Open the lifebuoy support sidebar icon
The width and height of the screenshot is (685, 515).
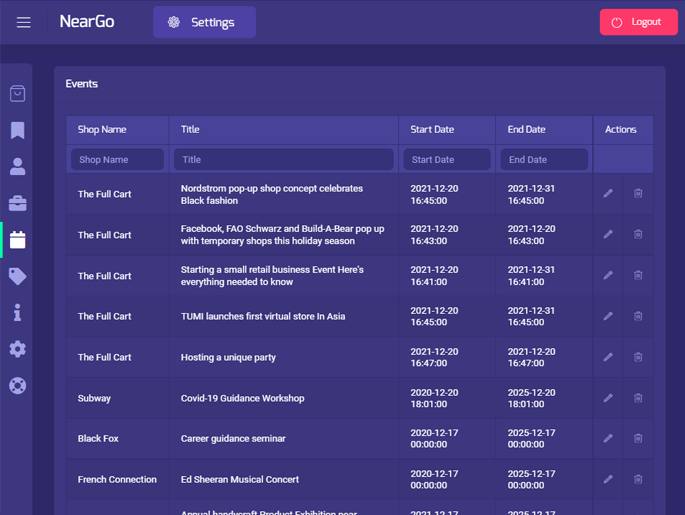point(18,386)
